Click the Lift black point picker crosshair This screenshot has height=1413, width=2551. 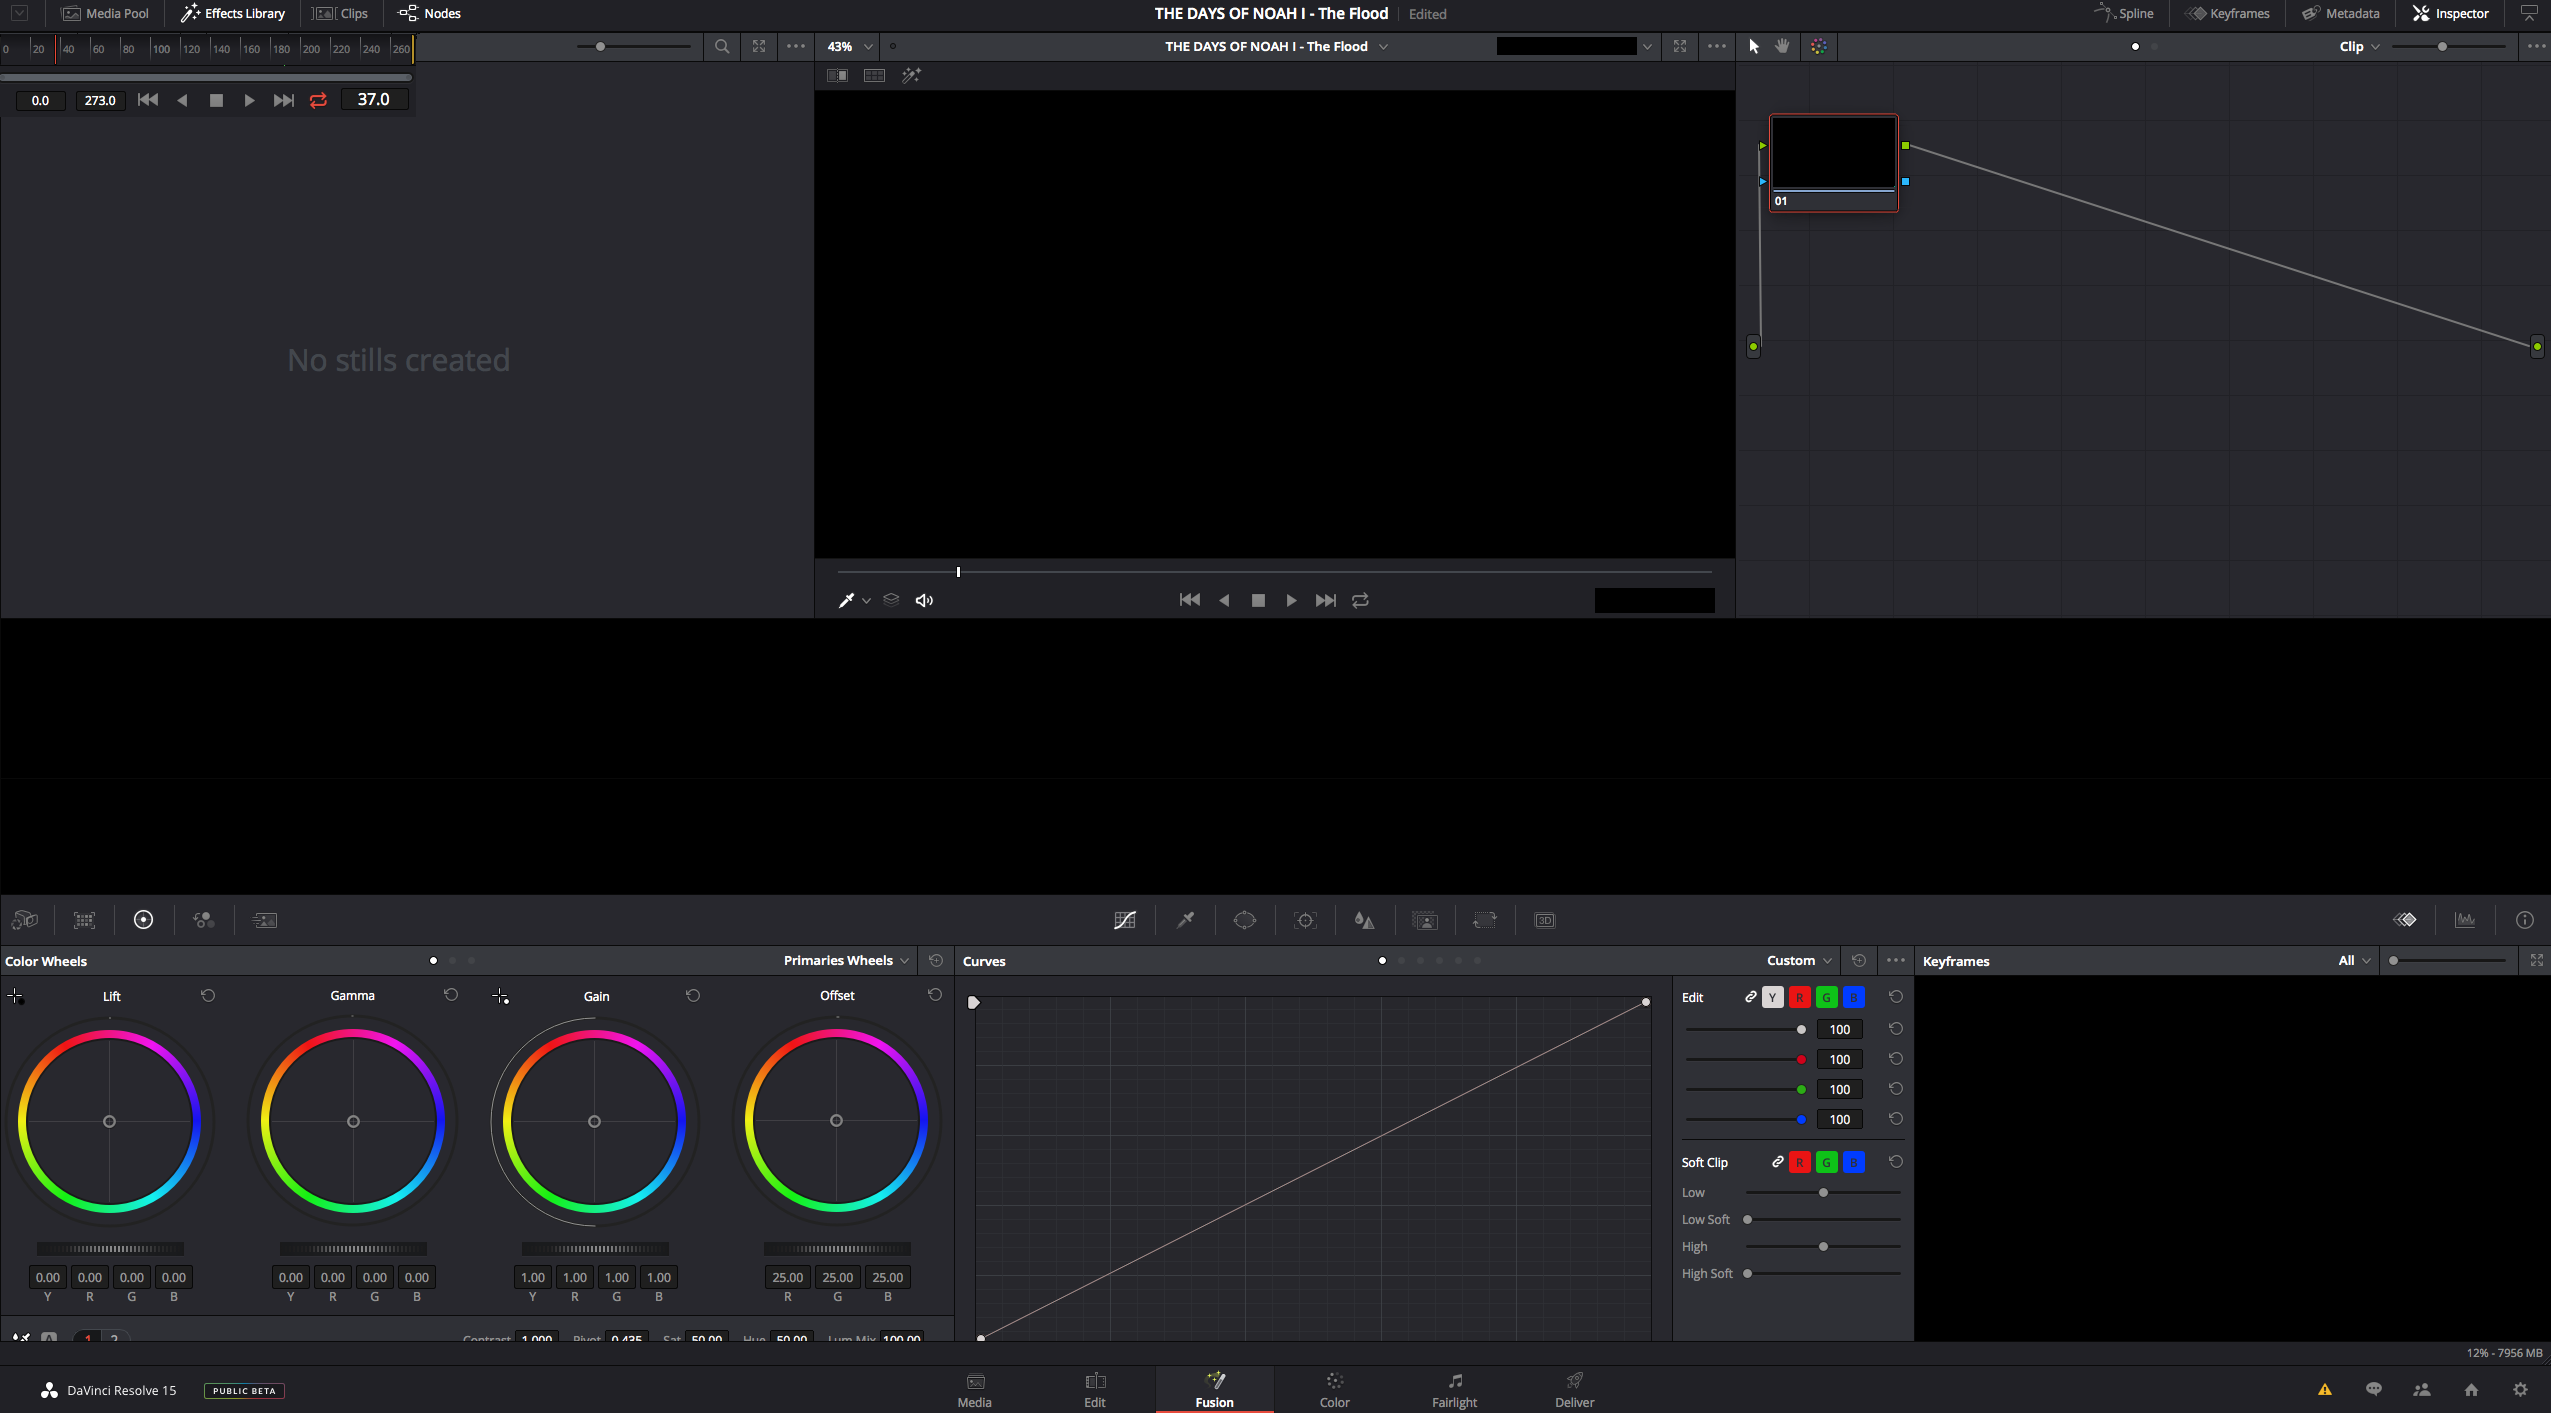pyautogui.click(x=15, y=996)
